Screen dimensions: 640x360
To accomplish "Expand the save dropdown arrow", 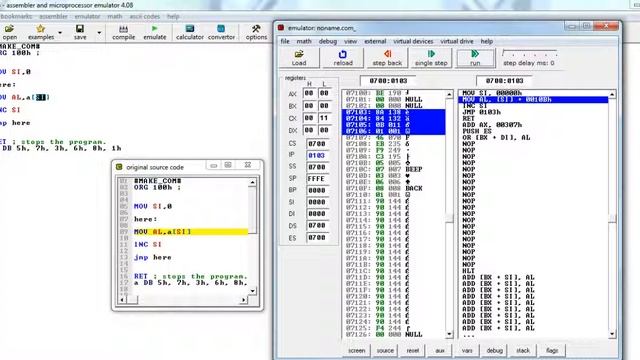I will pyautogui.click(x=99, y=33).
